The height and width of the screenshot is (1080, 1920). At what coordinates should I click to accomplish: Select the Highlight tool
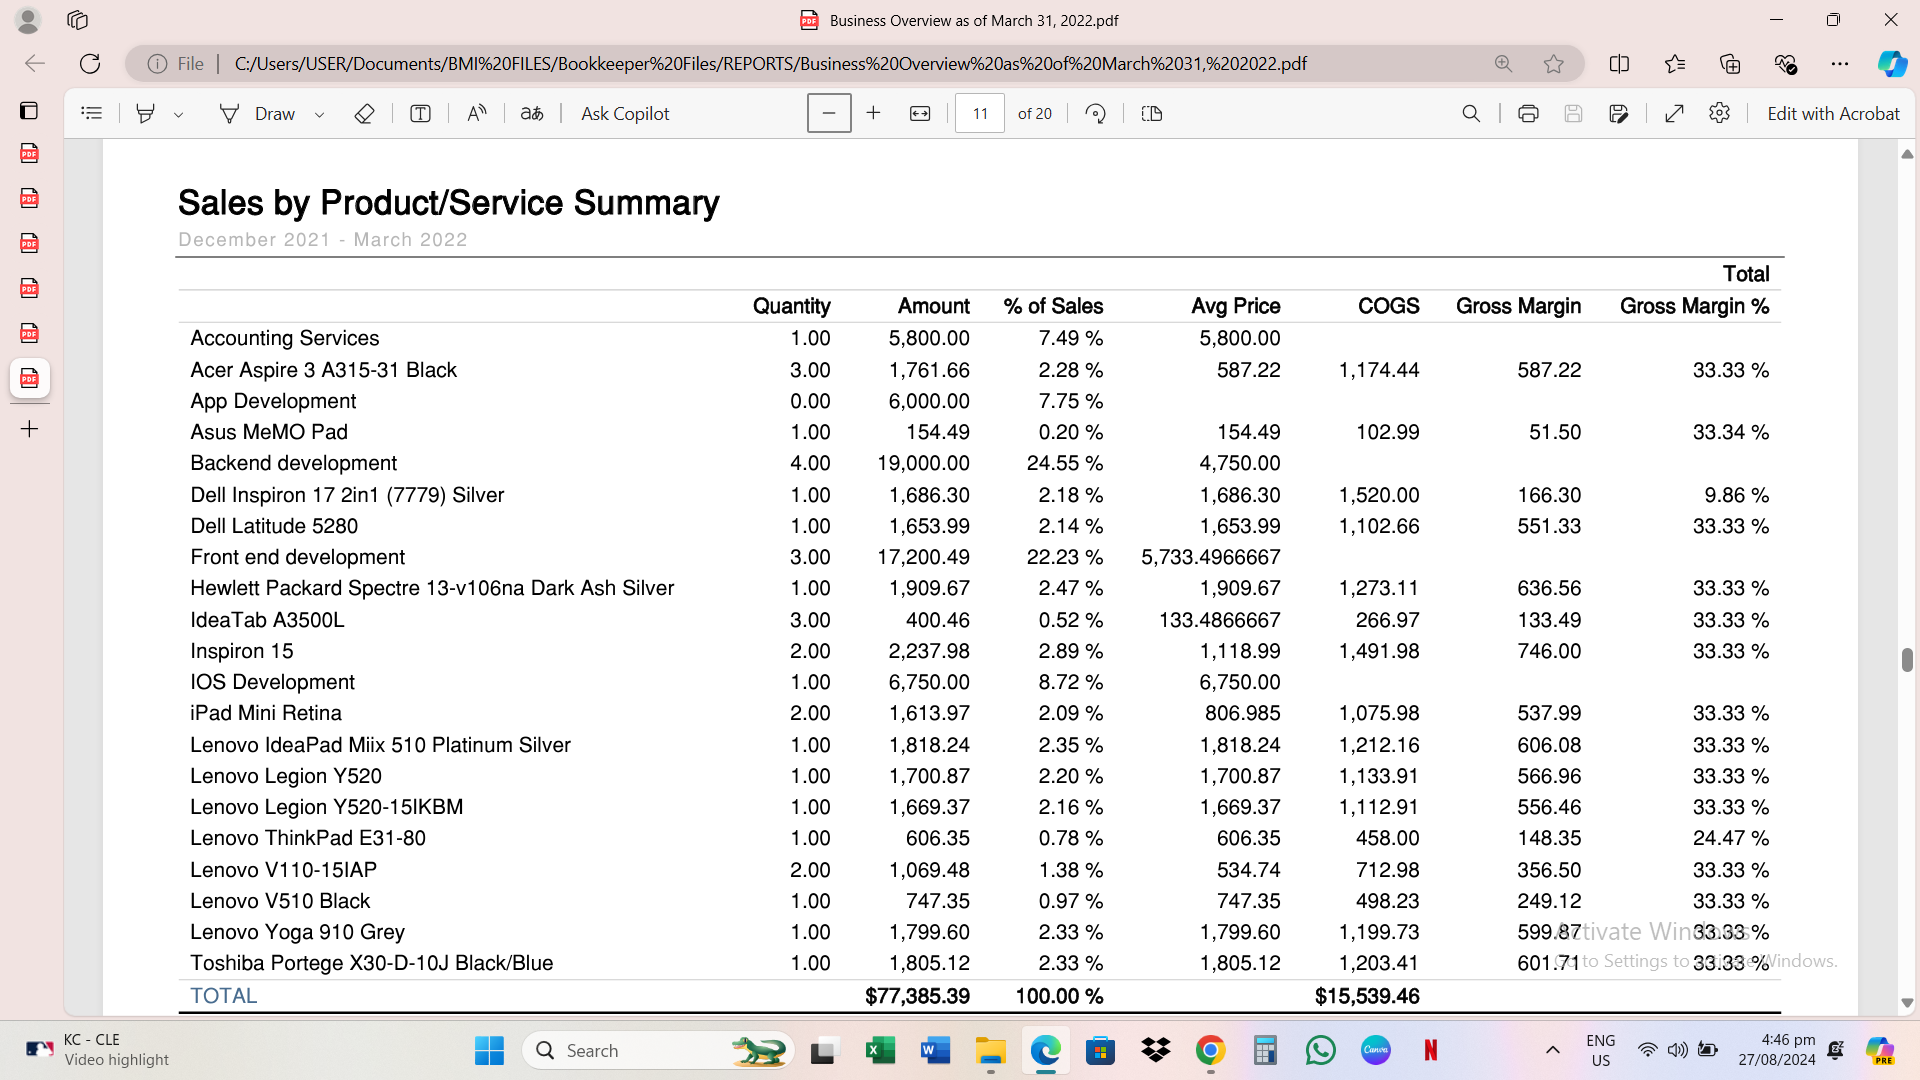coord(146,113)
